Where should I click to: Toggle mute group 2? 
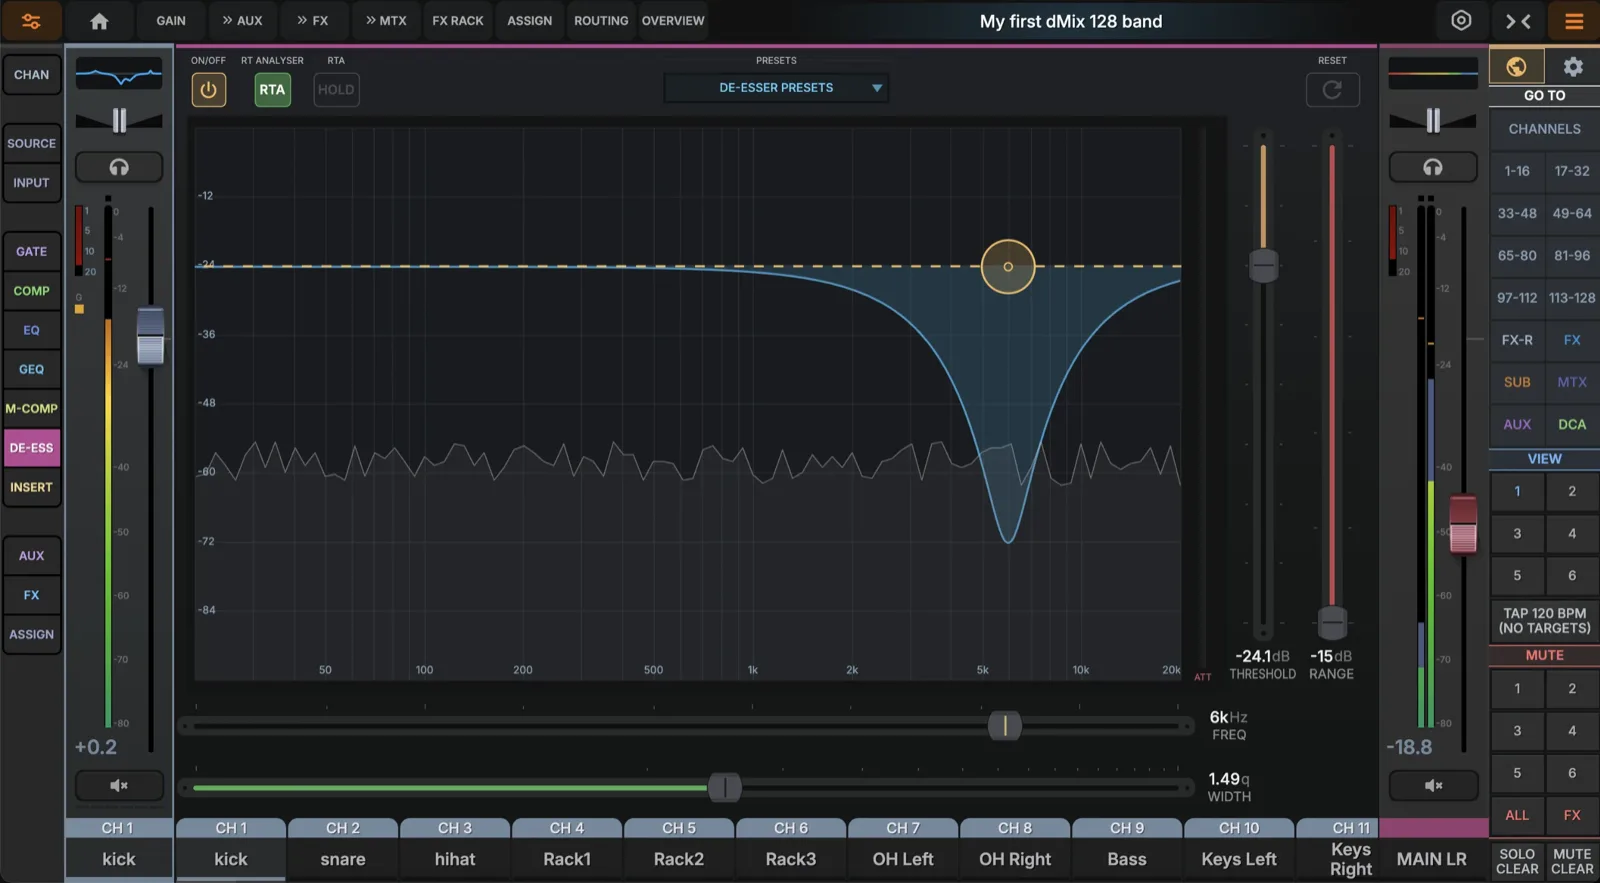coord(1572,688)
